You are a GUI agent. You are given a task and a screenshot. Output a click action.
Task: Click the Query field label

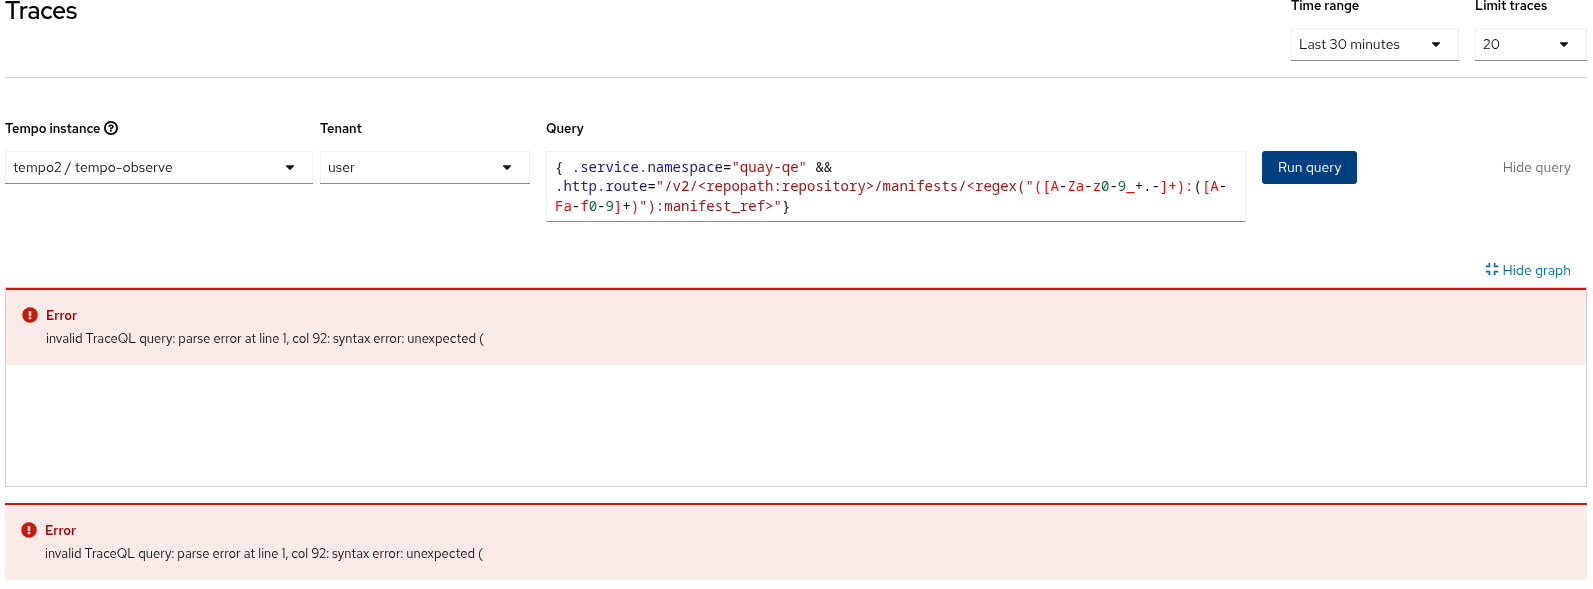tap(564, 128)
